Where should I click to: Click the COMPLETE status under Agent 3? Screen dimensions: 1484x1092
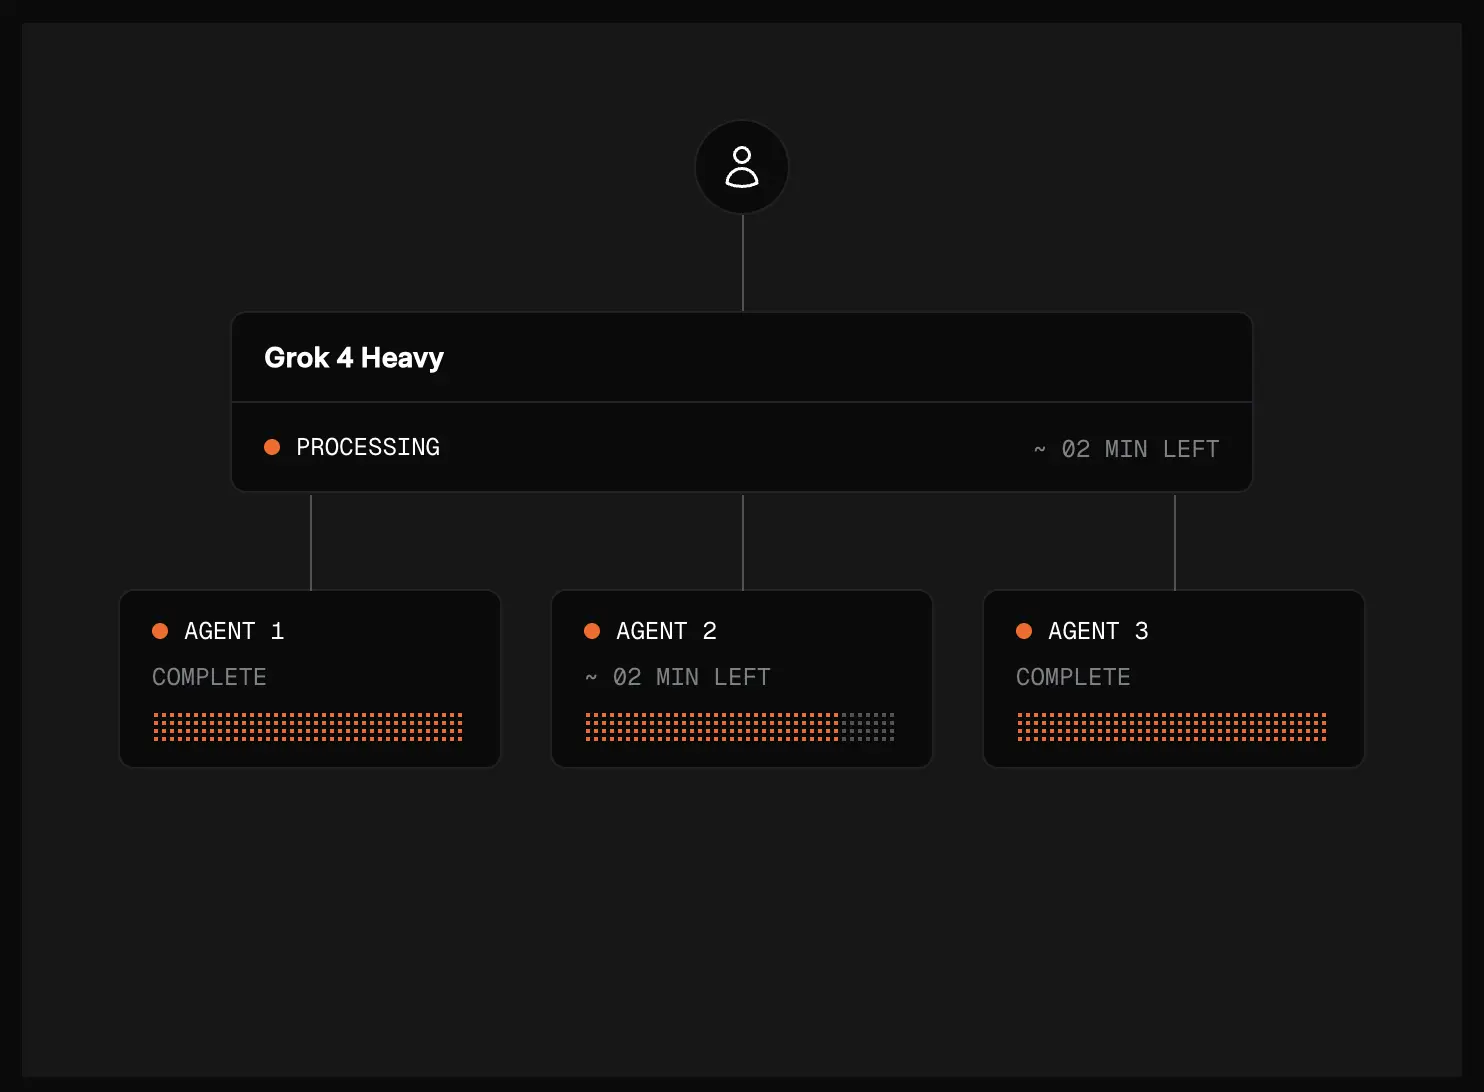pyautogui.click(x=1073, y=677)
